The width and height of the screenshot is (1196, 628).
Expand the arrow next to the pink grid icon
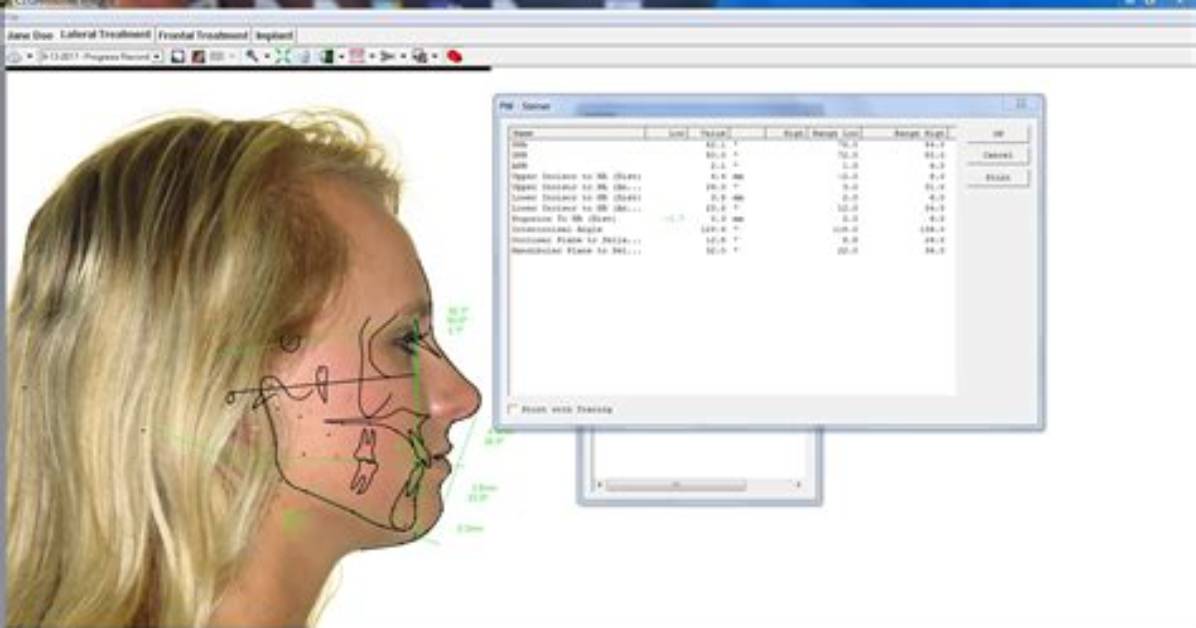pos(372,56)
